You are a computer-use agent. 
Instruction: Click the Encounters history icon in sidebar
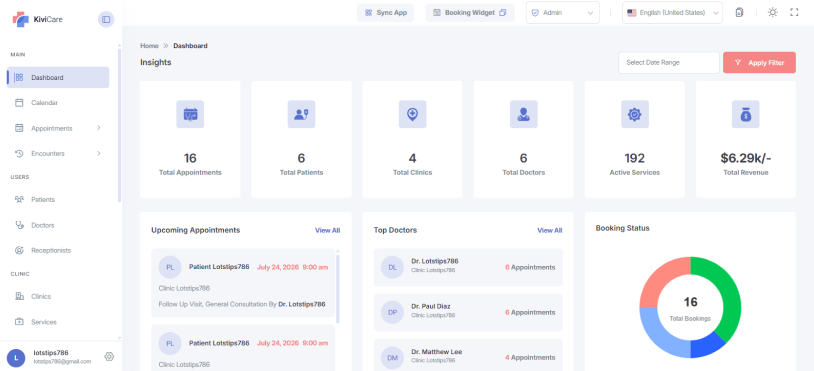pyautogui.click(x=19, y=154)
